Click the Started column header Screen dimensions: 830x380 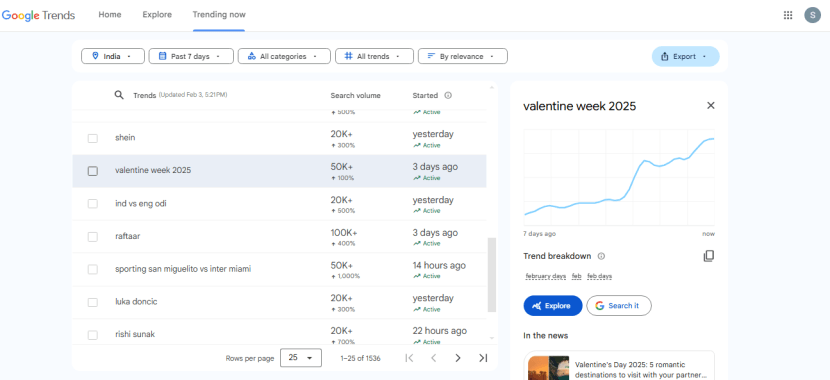425,96
